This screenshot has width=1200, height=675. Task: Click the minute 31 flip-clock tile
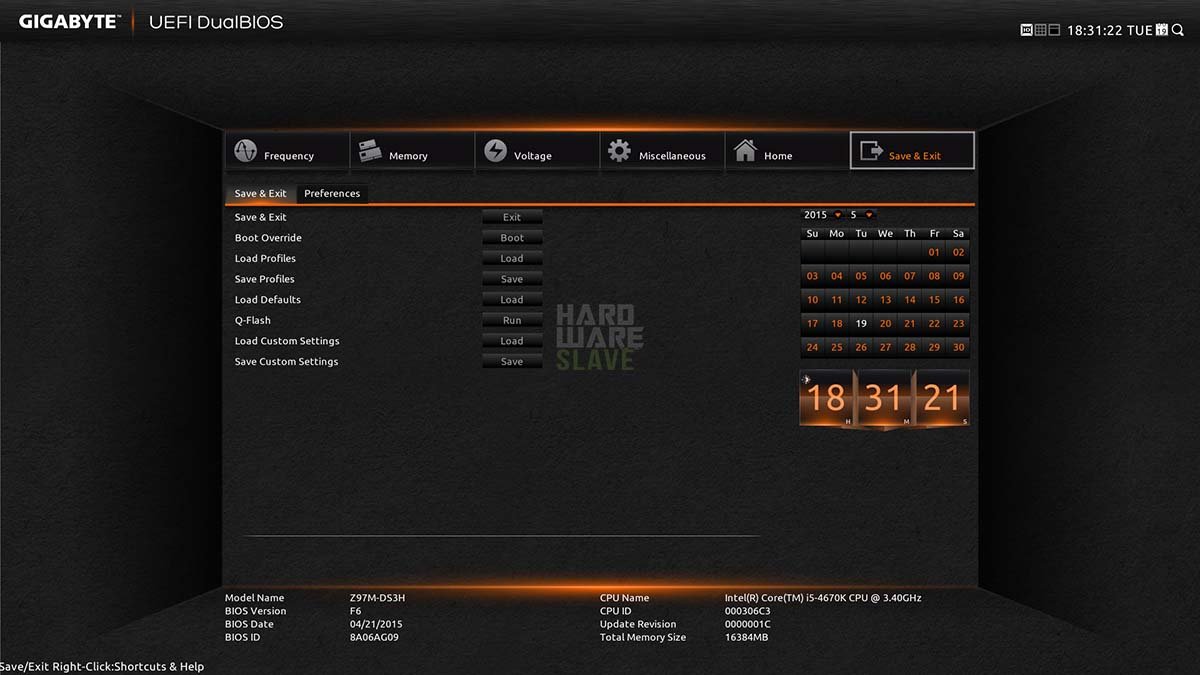(x=884, y=399)
